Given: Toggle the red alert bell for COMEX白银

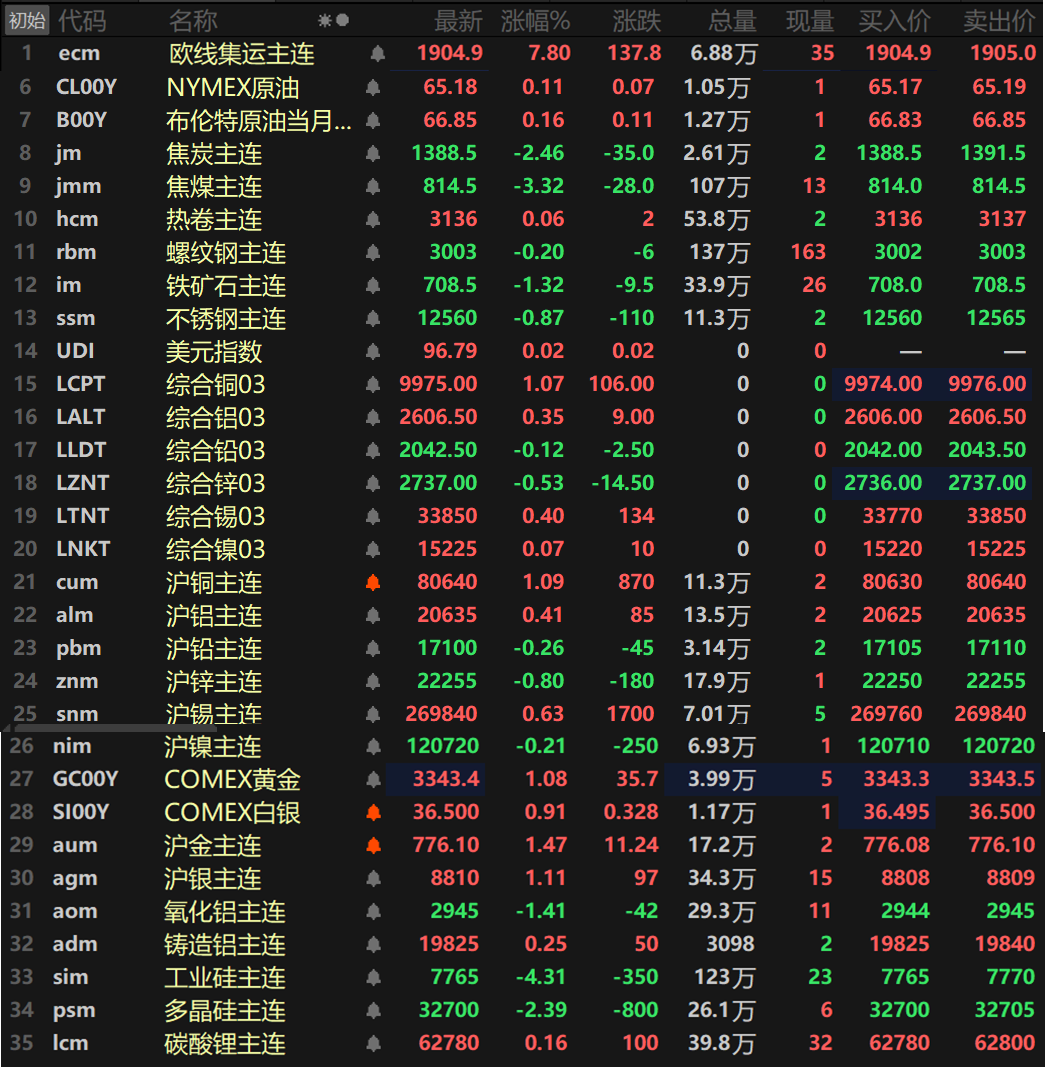Looking at the screenshot, I should (373, 813).
